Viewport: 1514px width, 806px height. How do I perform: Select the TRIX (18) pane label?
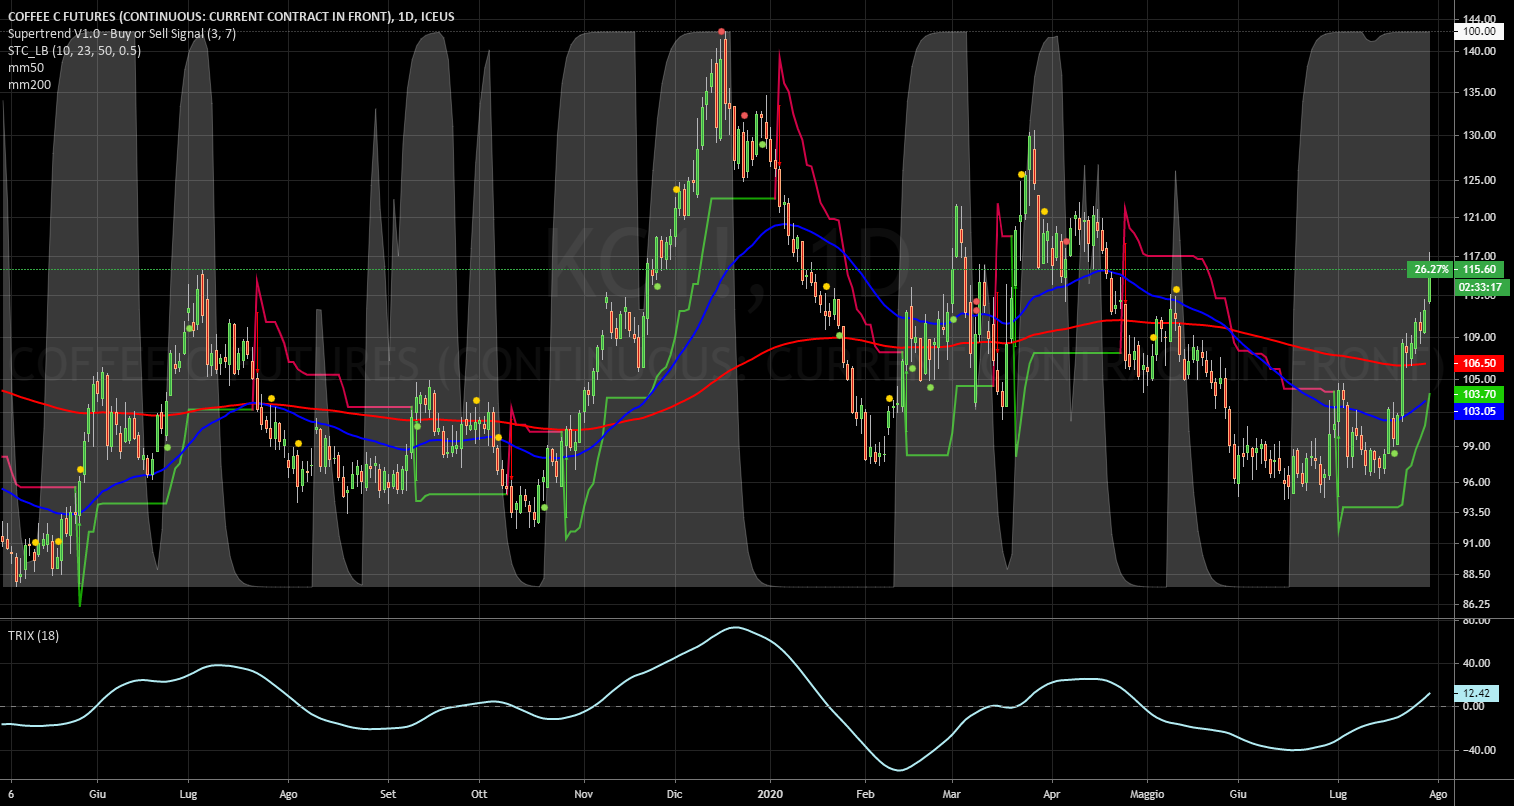tap(33, 635)
